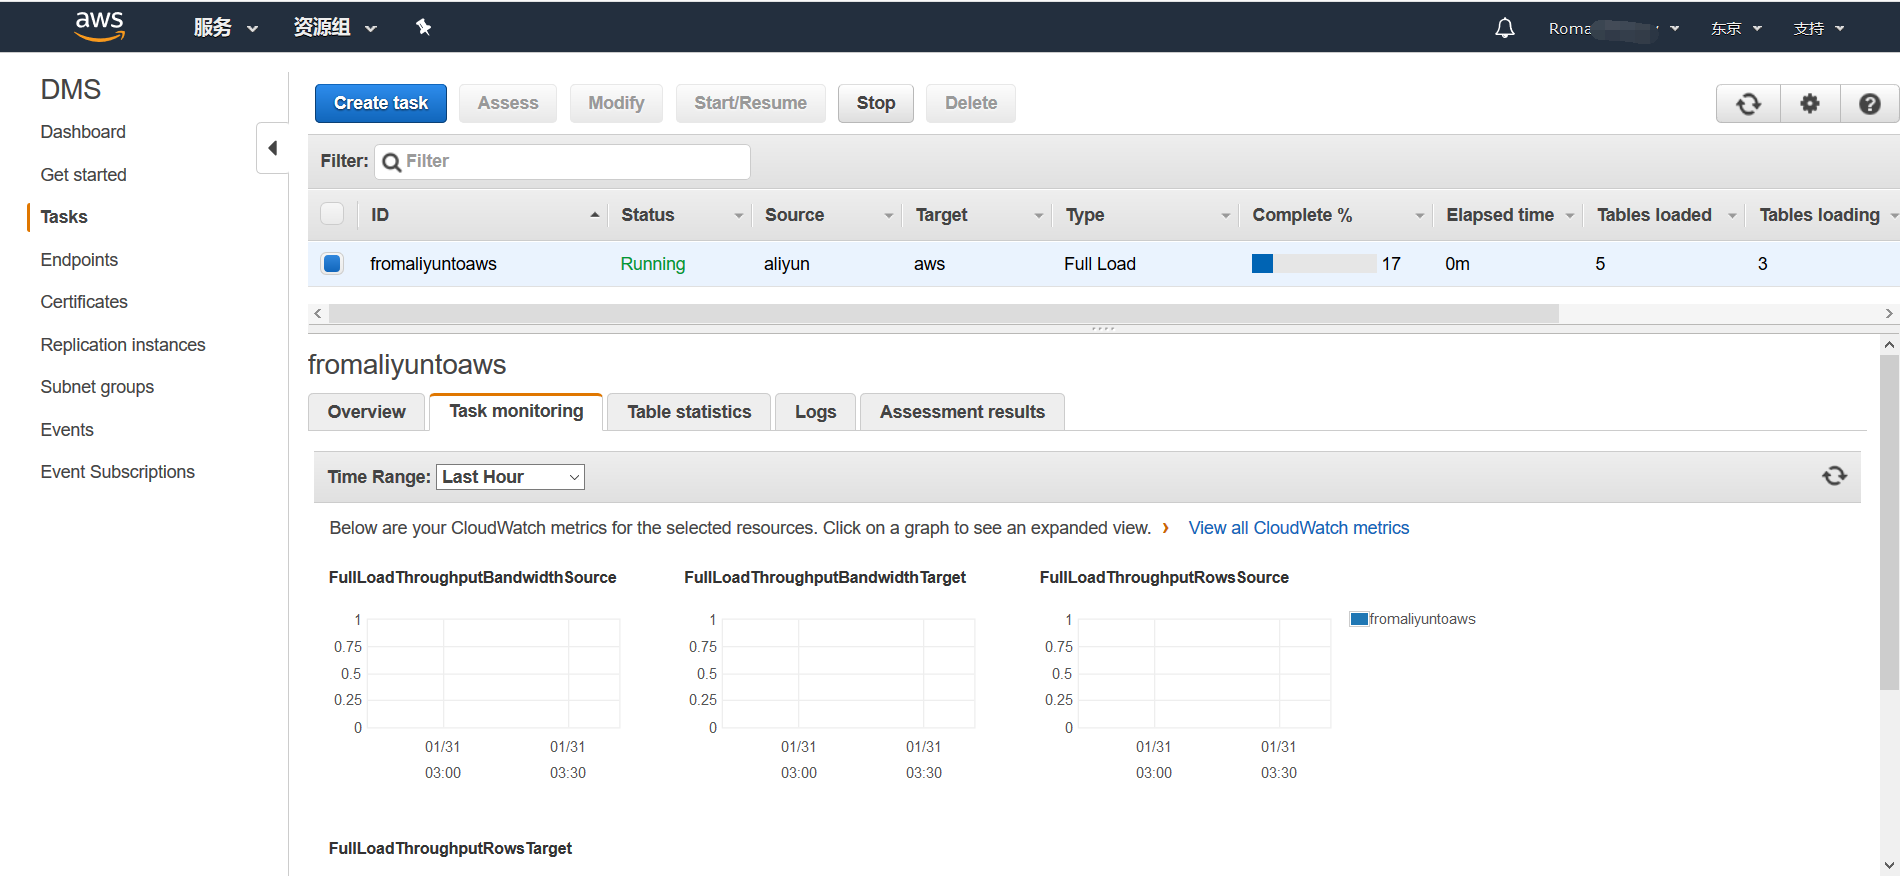The image size is (1900, 886).
Task: Open Replication instances in sidebar
Action: pyautogui.click(x=123, y=345)
